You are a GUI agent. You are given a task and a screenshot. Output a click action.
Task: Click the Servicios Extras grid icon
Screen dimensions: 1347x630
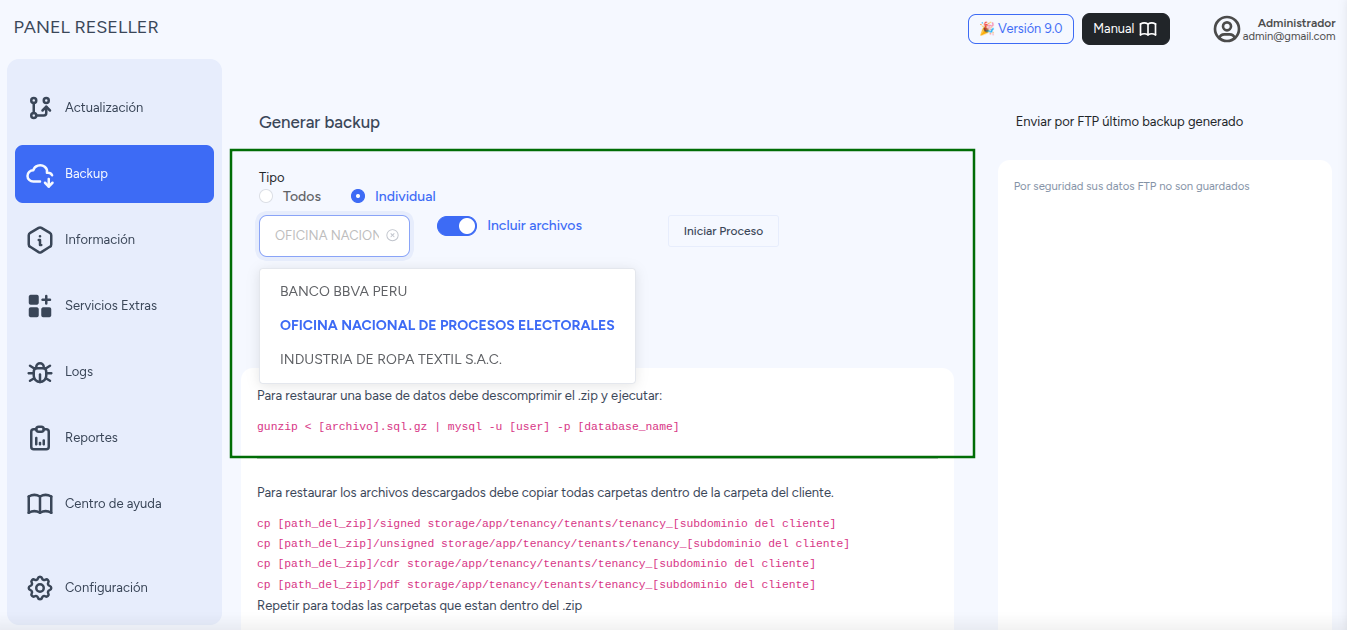[40, 306]
